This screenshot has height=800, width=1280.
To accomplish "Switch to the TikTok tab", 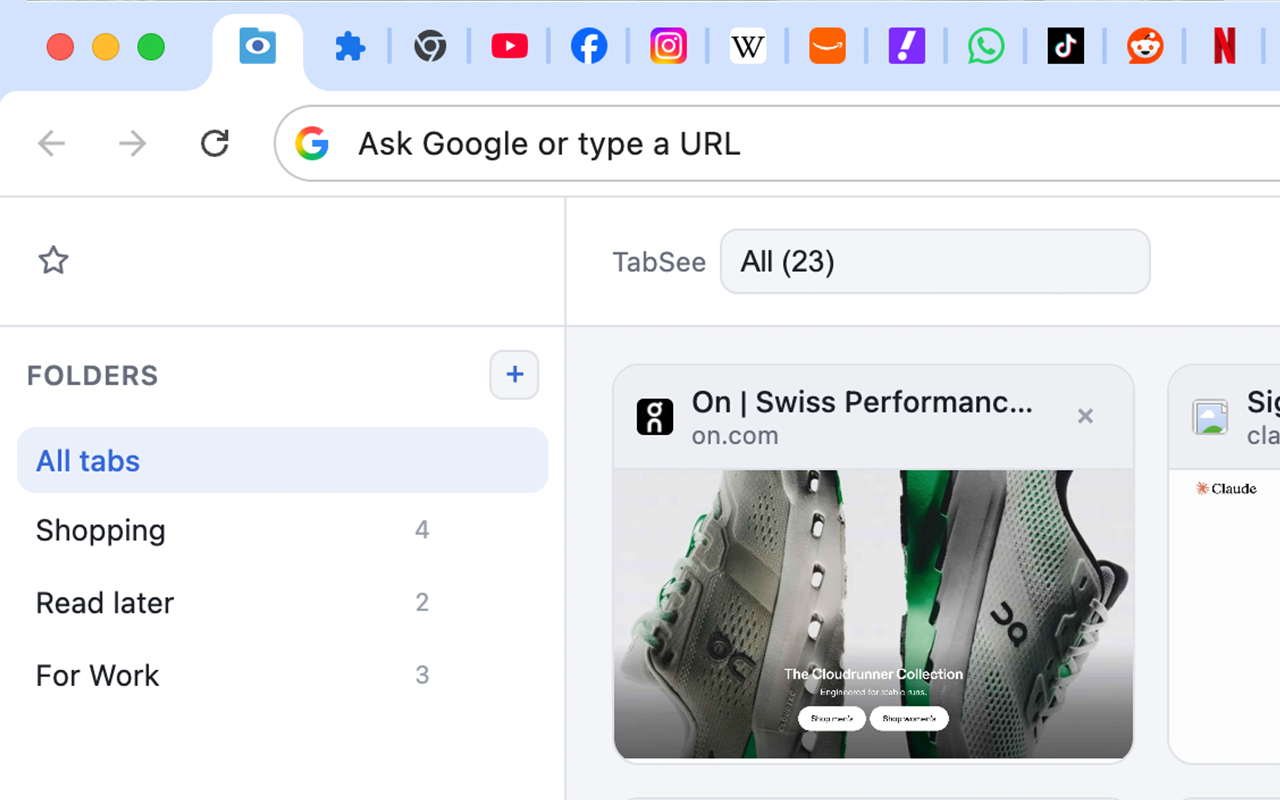I will (1066, 46).
